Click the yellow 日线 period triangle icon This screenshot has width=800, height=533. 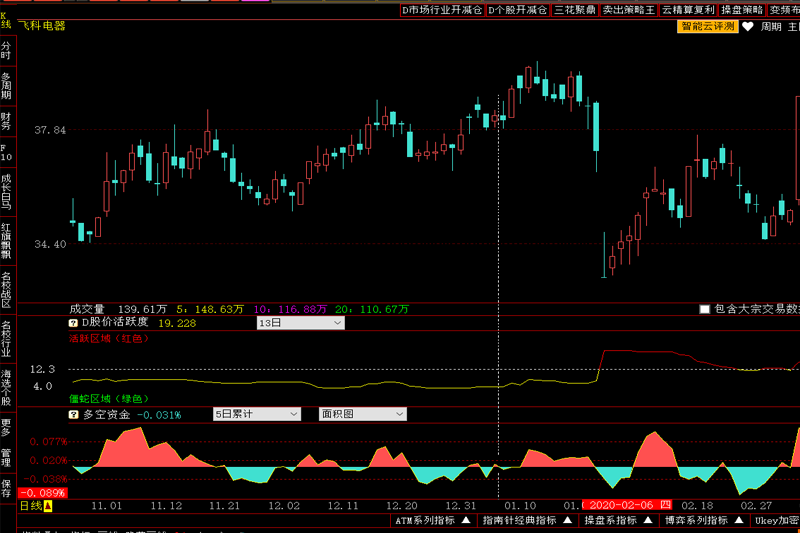click(x=47, y=507)
